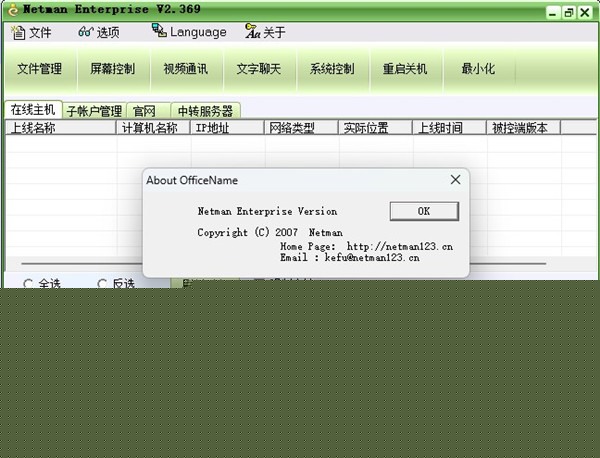Screen dimensions: 600x458
Task: Click the key icon beside 关于
Action: pyautogui.click(x=252, y=31)
